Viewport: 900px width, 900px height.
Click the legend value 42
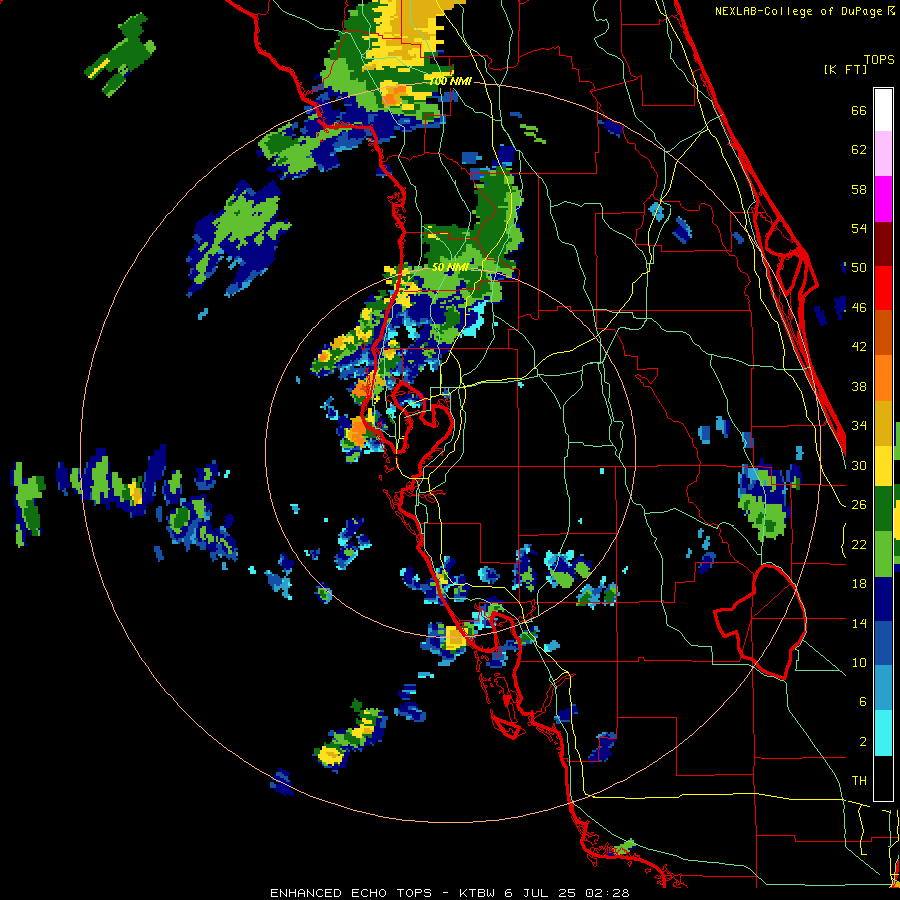[x=859, y=347]
